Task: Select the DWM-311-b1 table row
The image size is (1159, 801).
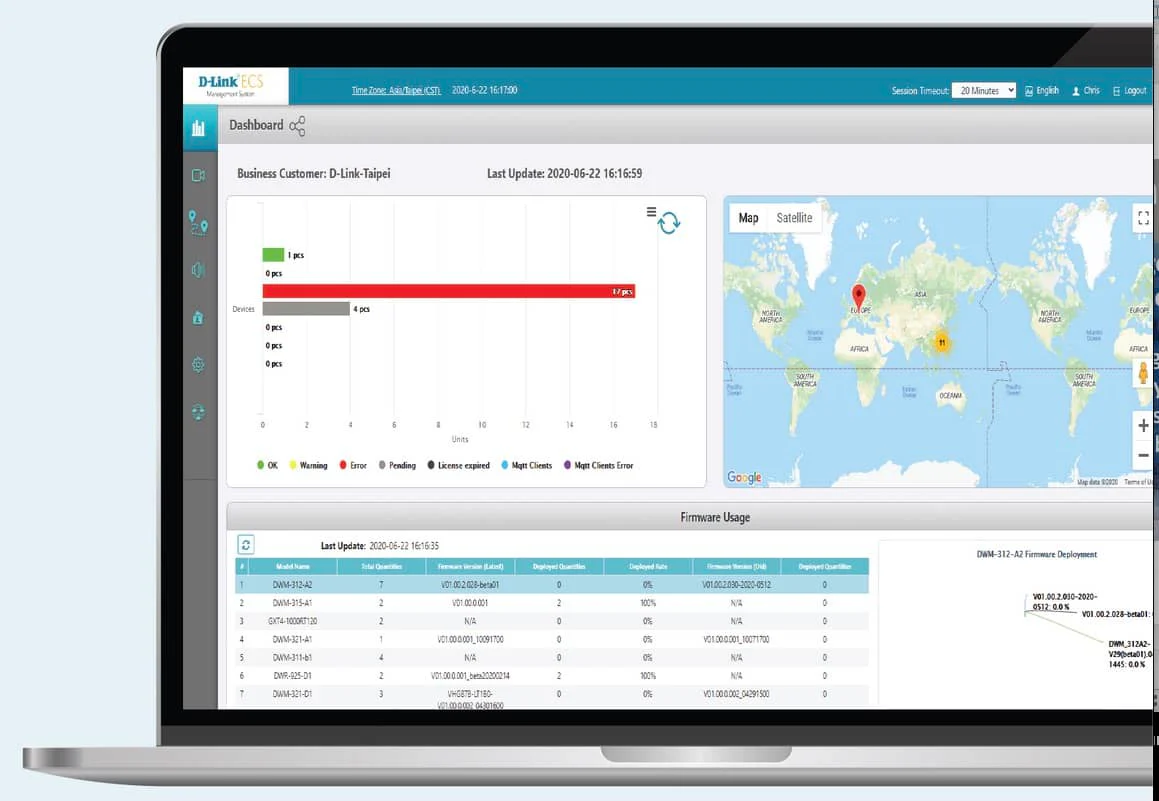Action: (552, 657)
